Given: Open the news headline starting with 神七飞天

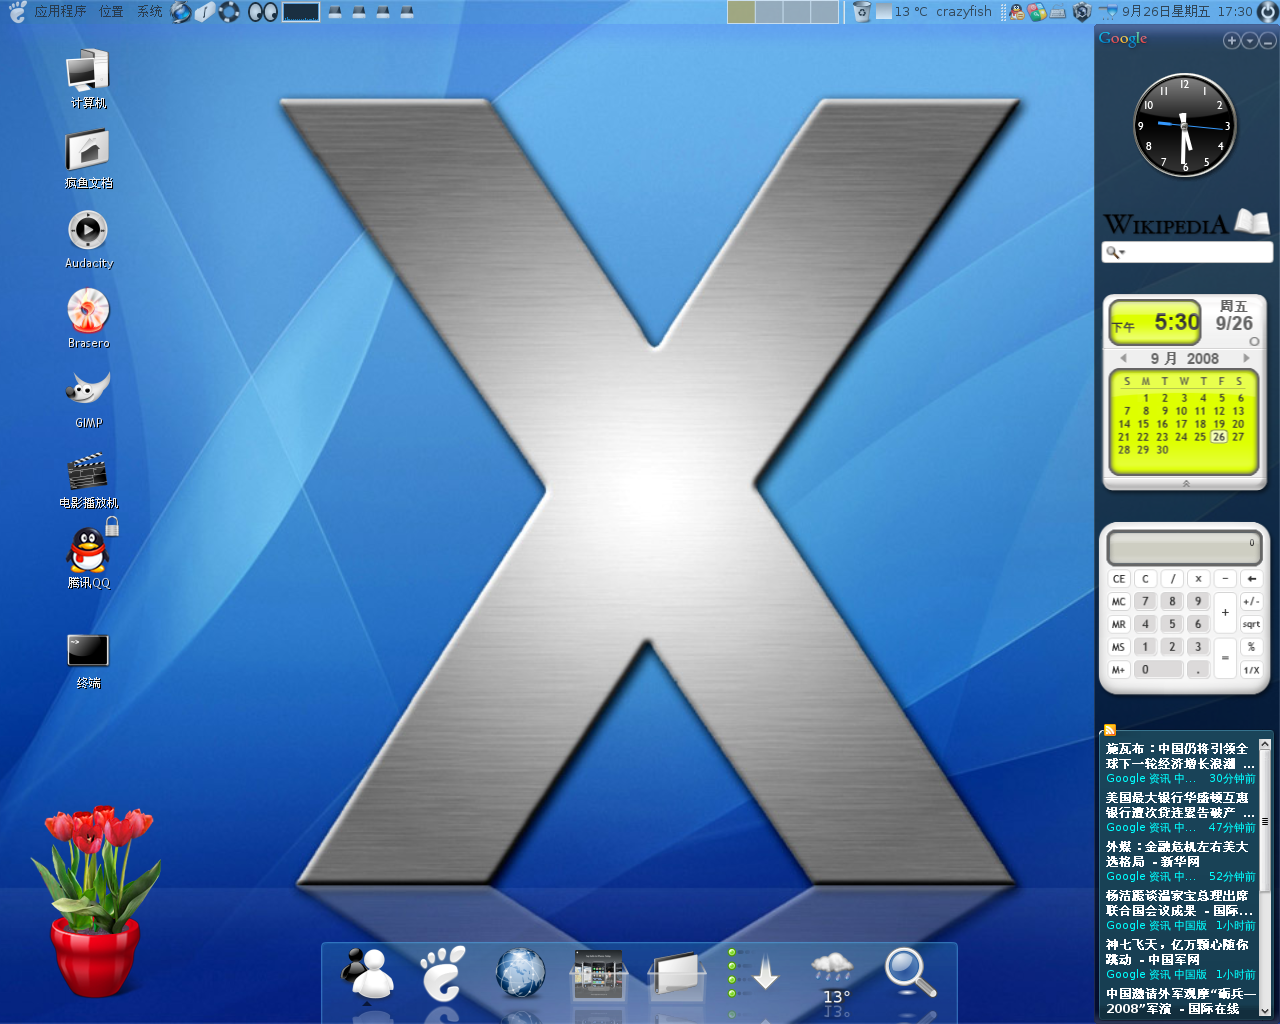Looking at the screenshot, I should [1177, 952].
